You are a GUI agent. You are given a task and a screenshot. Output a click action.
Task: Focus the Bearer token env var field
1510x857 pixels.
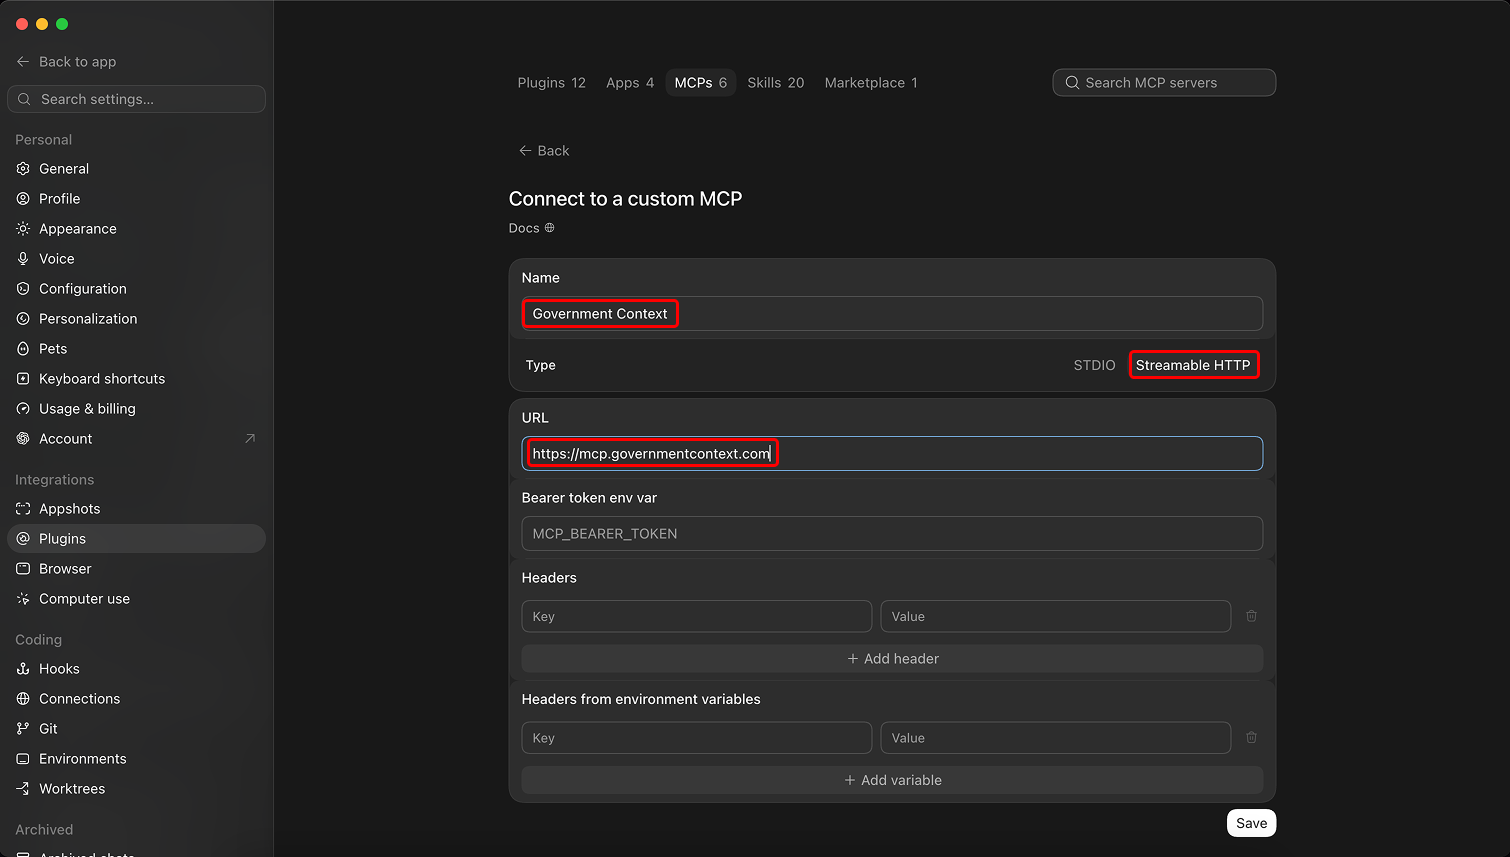click(x=892, y=534)
